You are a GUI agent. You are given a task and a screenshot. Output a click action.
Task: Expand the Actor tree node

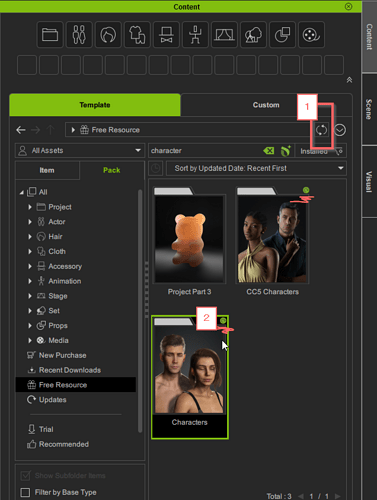pyautogui.click(x=30, y=222)
